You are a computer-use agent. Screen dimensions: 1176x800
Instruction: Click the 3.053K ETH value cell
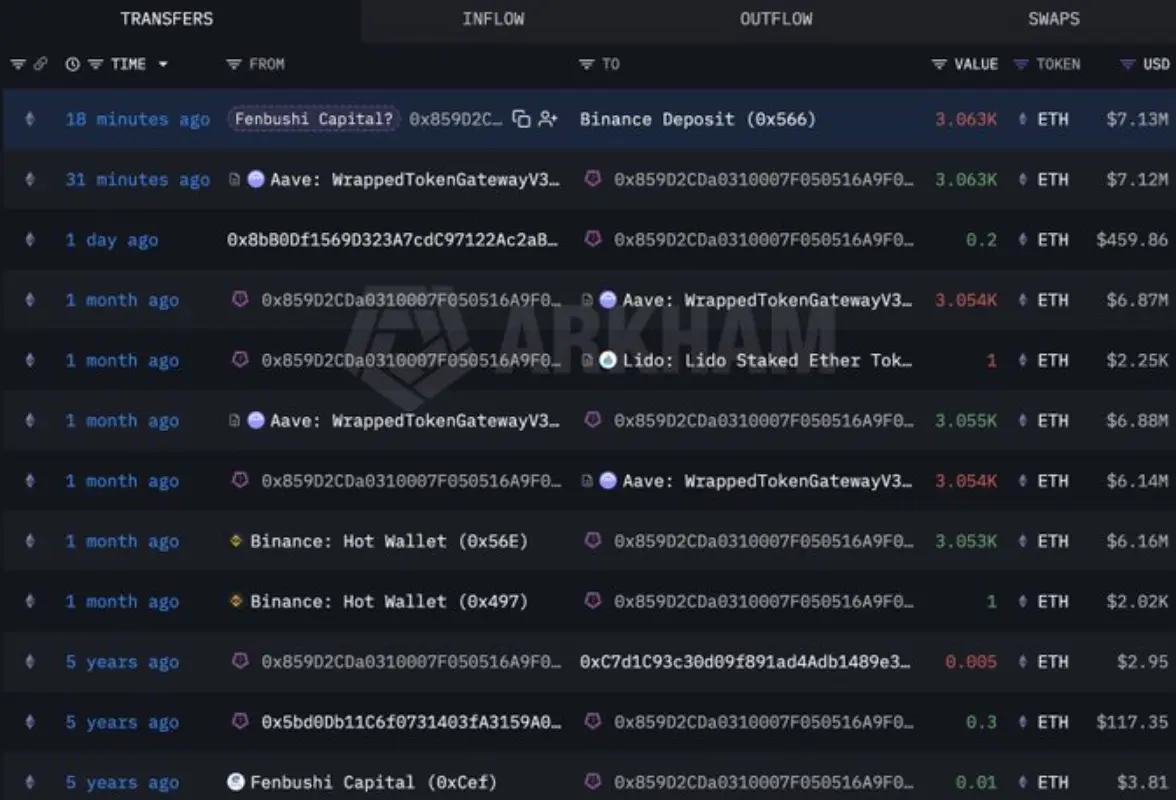click(965, 541)
